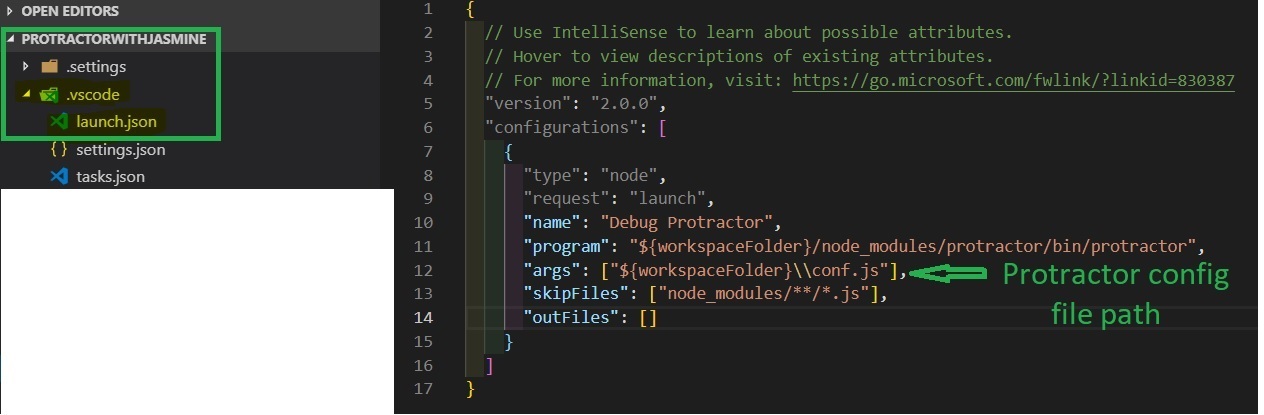Open launch.json in the explorer

coord(115,122)
